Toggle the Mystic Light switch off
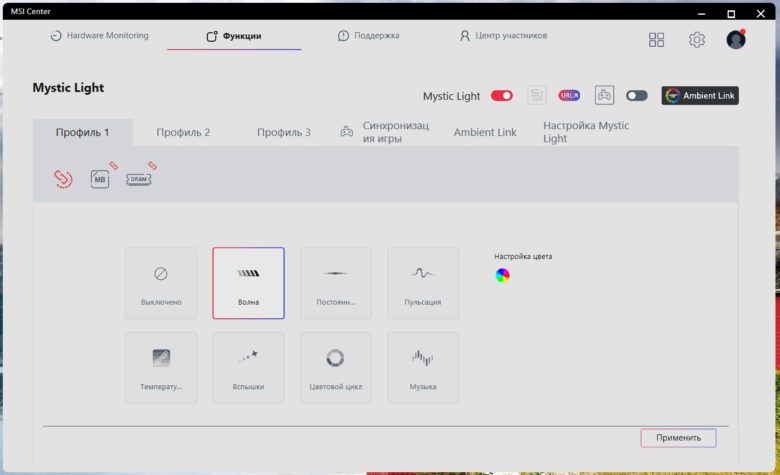This screenshot has height=475, width=780. coord(501,95)
